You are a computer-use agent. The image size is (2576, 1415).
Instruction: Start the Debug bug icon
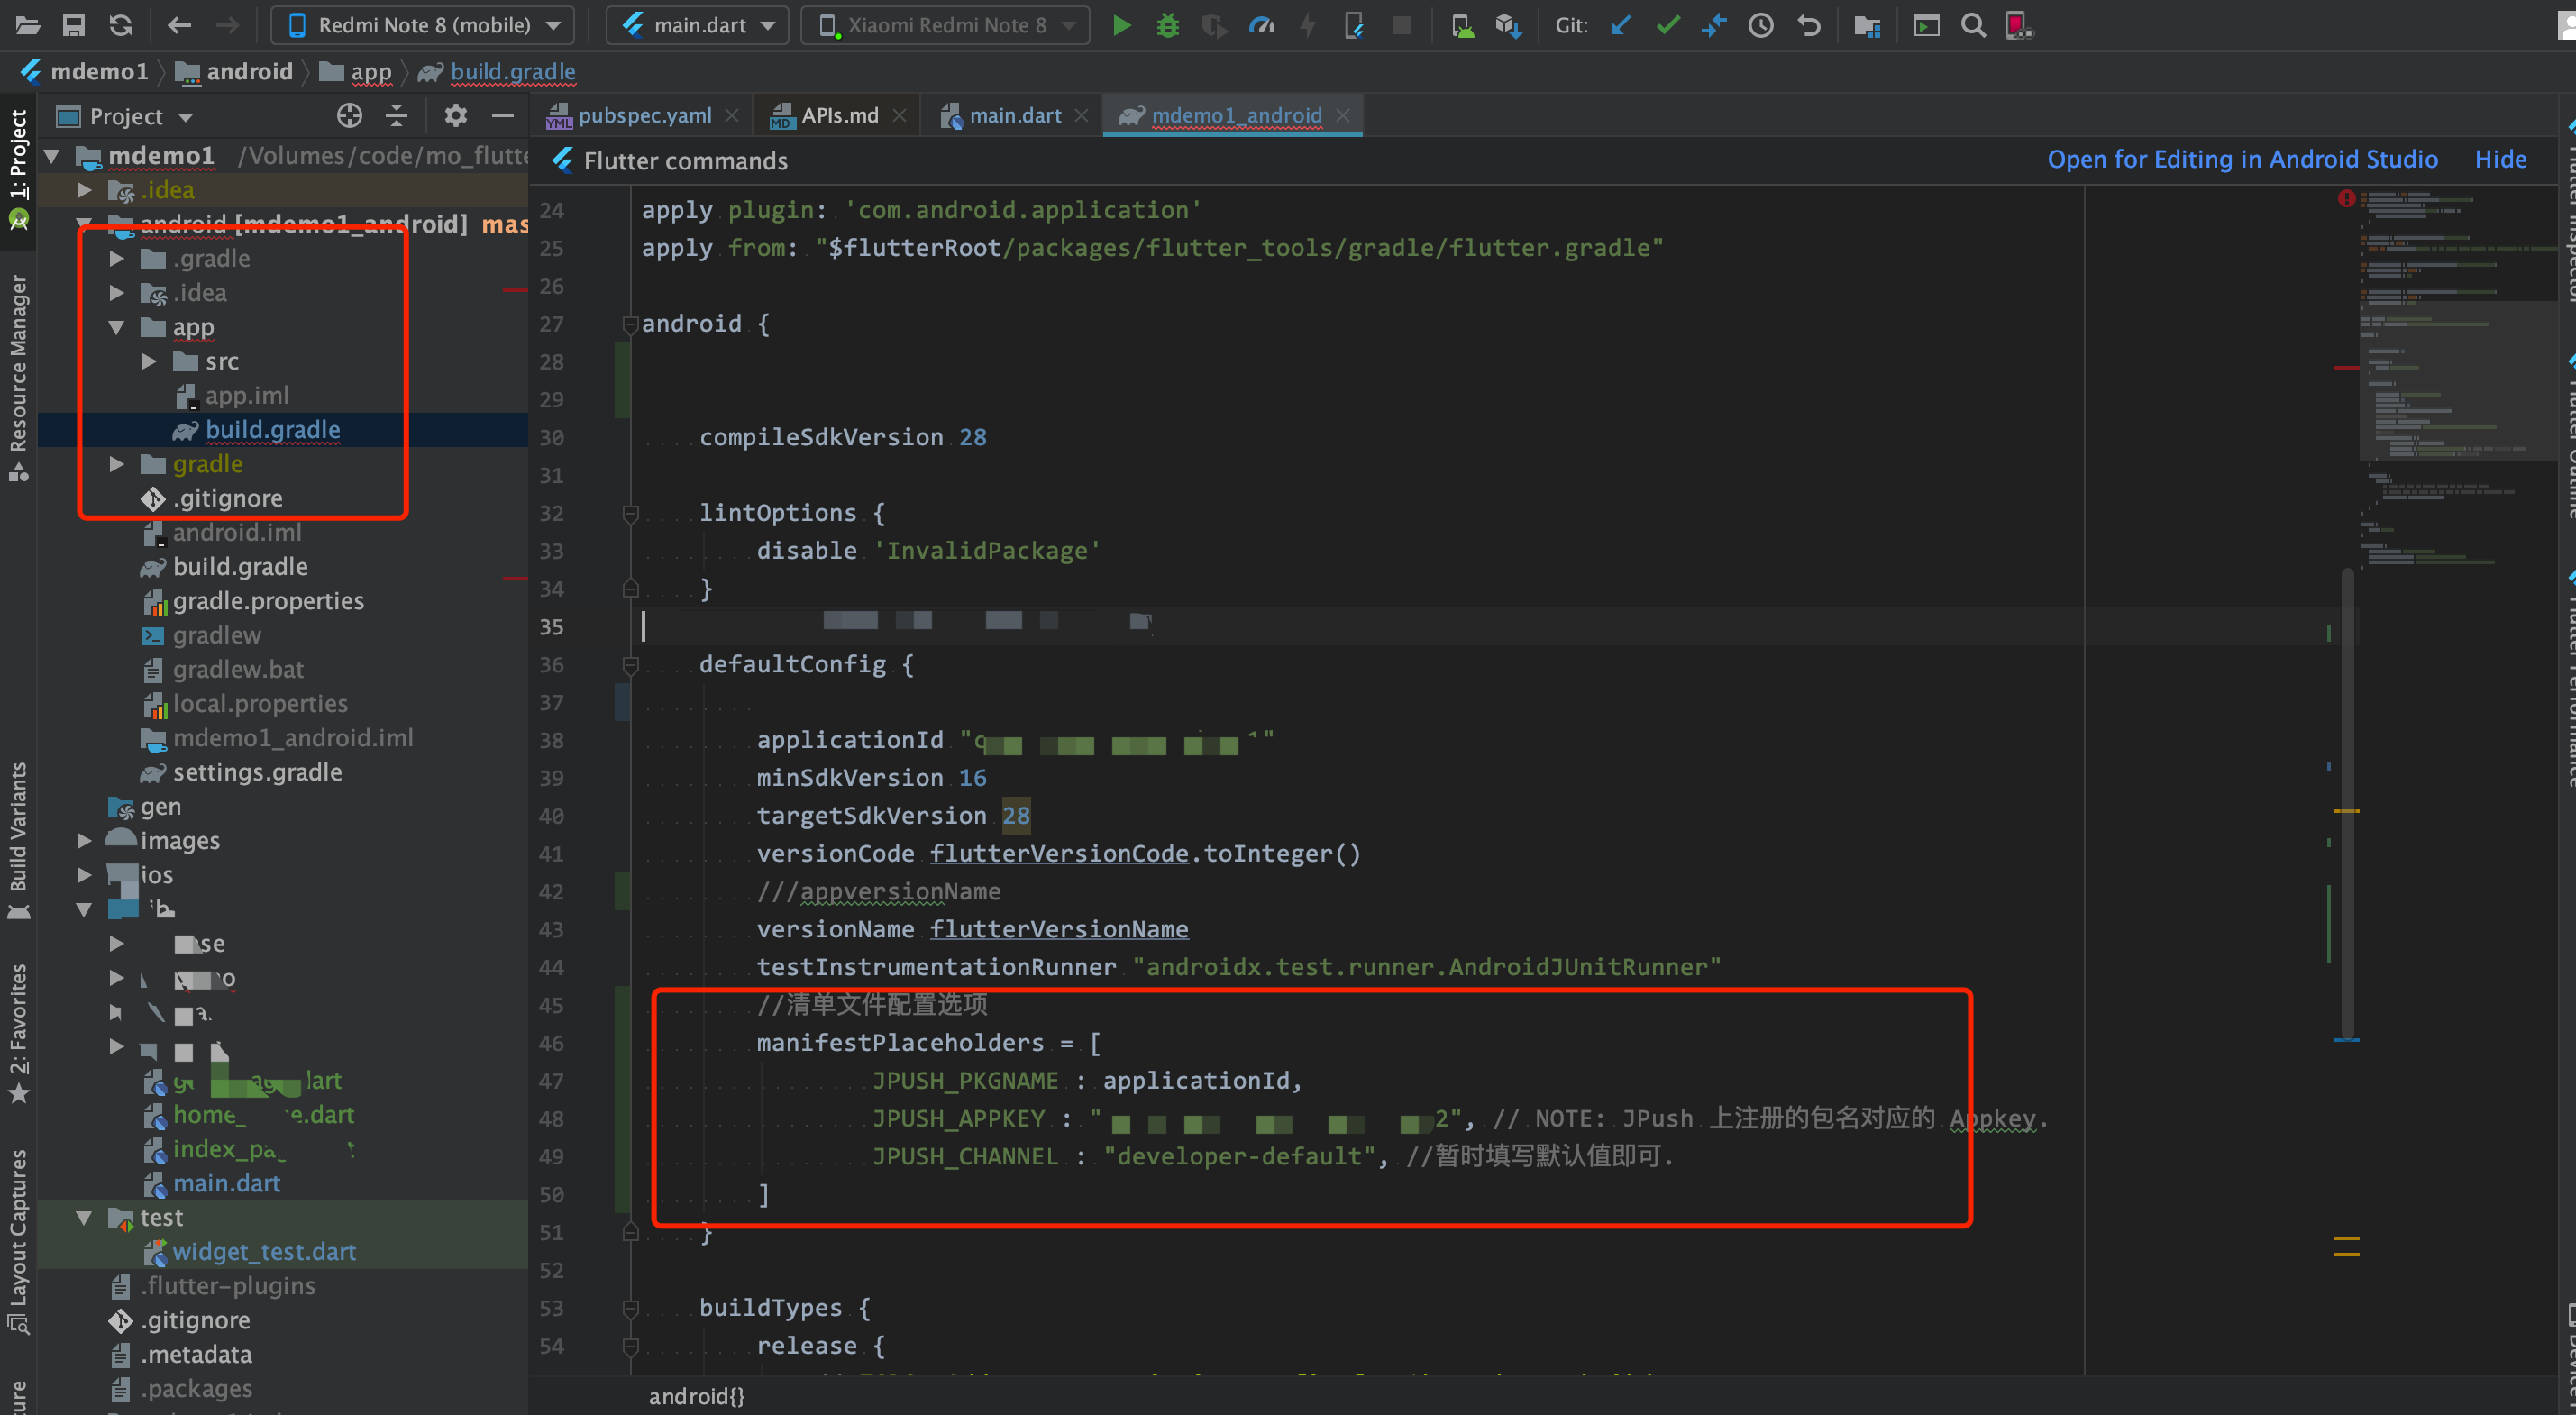click(x=1167, y=26)
